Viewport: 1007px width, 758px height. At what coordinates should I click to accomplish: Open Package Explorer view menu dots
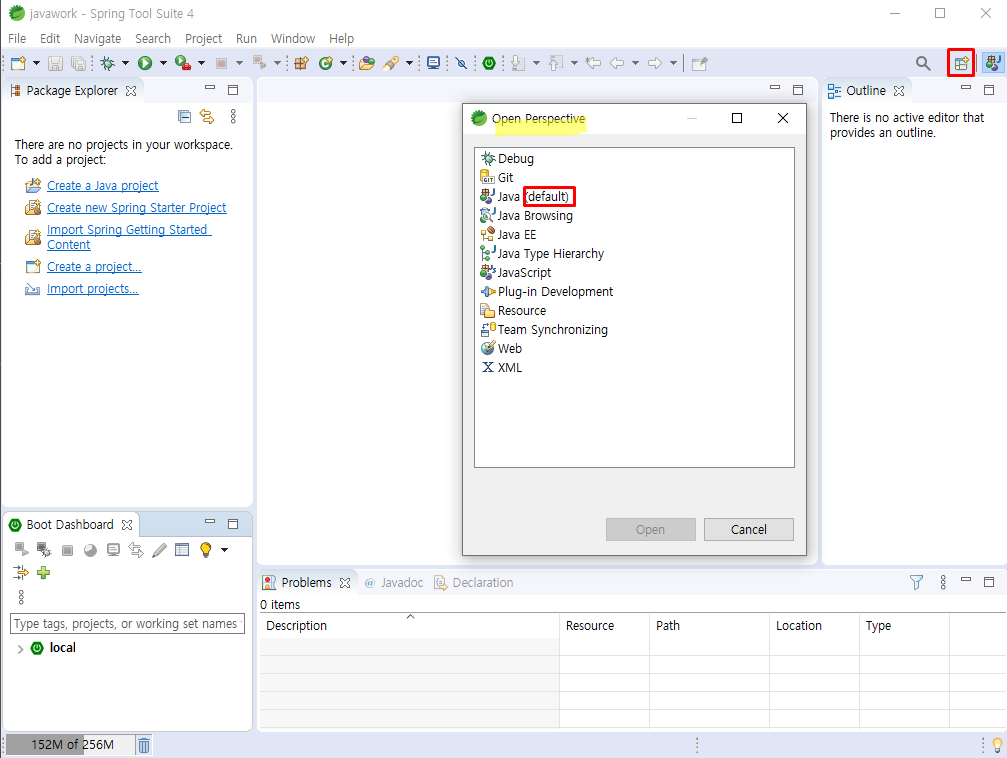point(233,116)
